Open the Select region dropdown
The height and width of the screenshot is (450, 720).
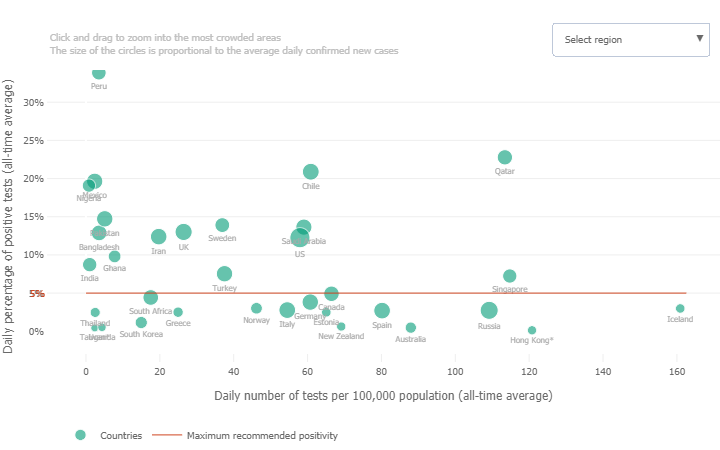point(630,40)
